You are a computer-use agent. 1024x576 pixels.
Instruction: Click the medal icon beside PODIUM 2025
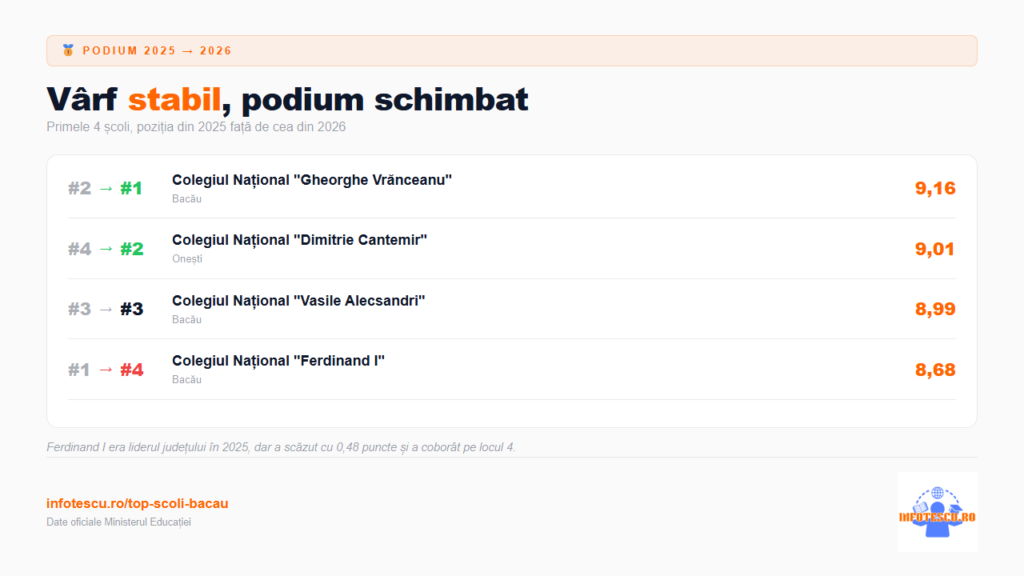[68, 50]
